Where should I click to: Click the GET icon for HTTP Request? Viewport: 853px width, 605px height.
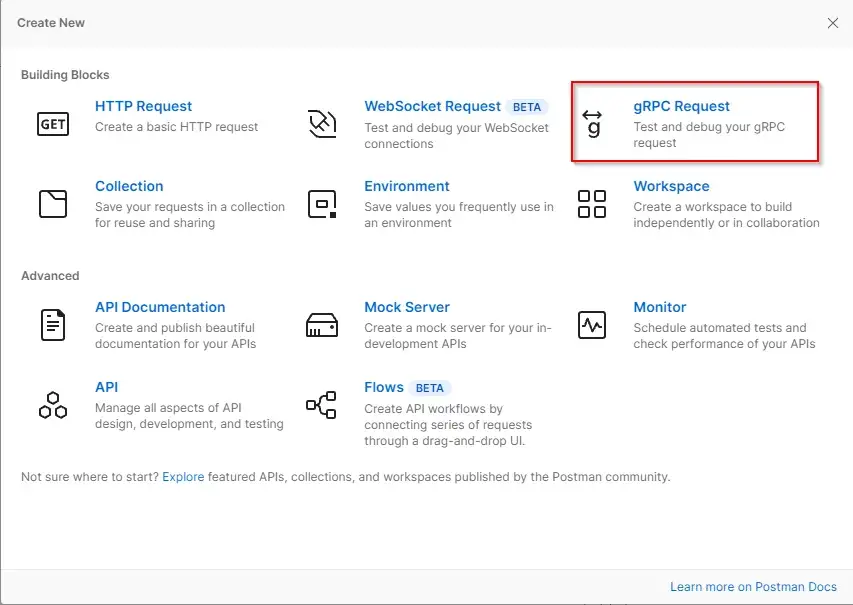(52, 123)
